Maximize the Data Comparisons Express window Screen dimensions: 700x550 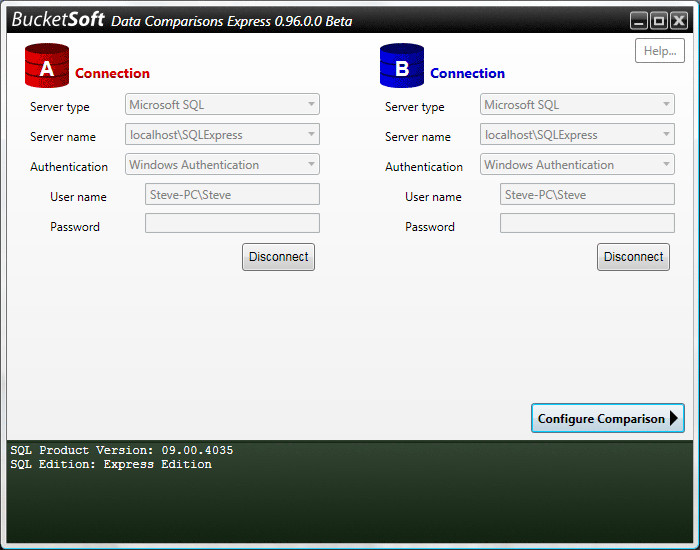[659, 21]
